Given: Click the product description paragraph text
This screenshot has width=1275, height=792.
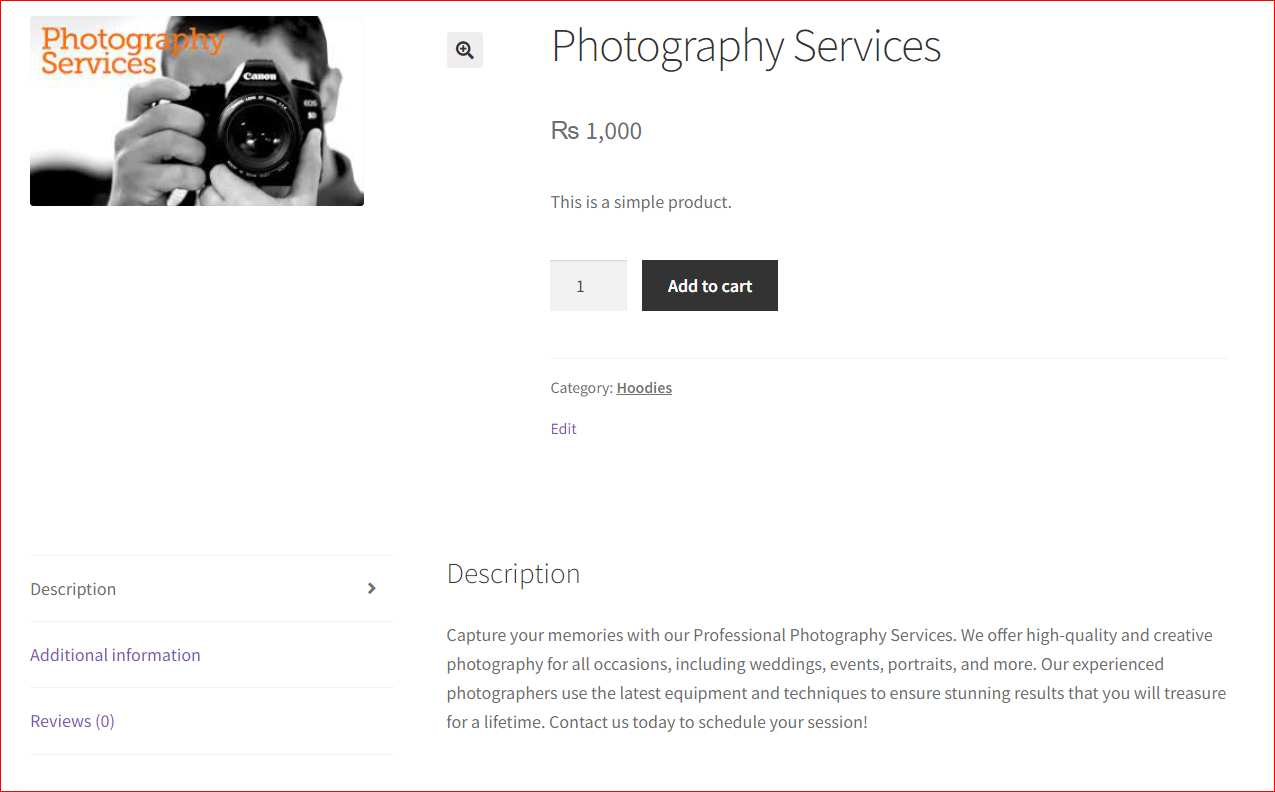Looking at the screenshot, I should pos(836,678).
